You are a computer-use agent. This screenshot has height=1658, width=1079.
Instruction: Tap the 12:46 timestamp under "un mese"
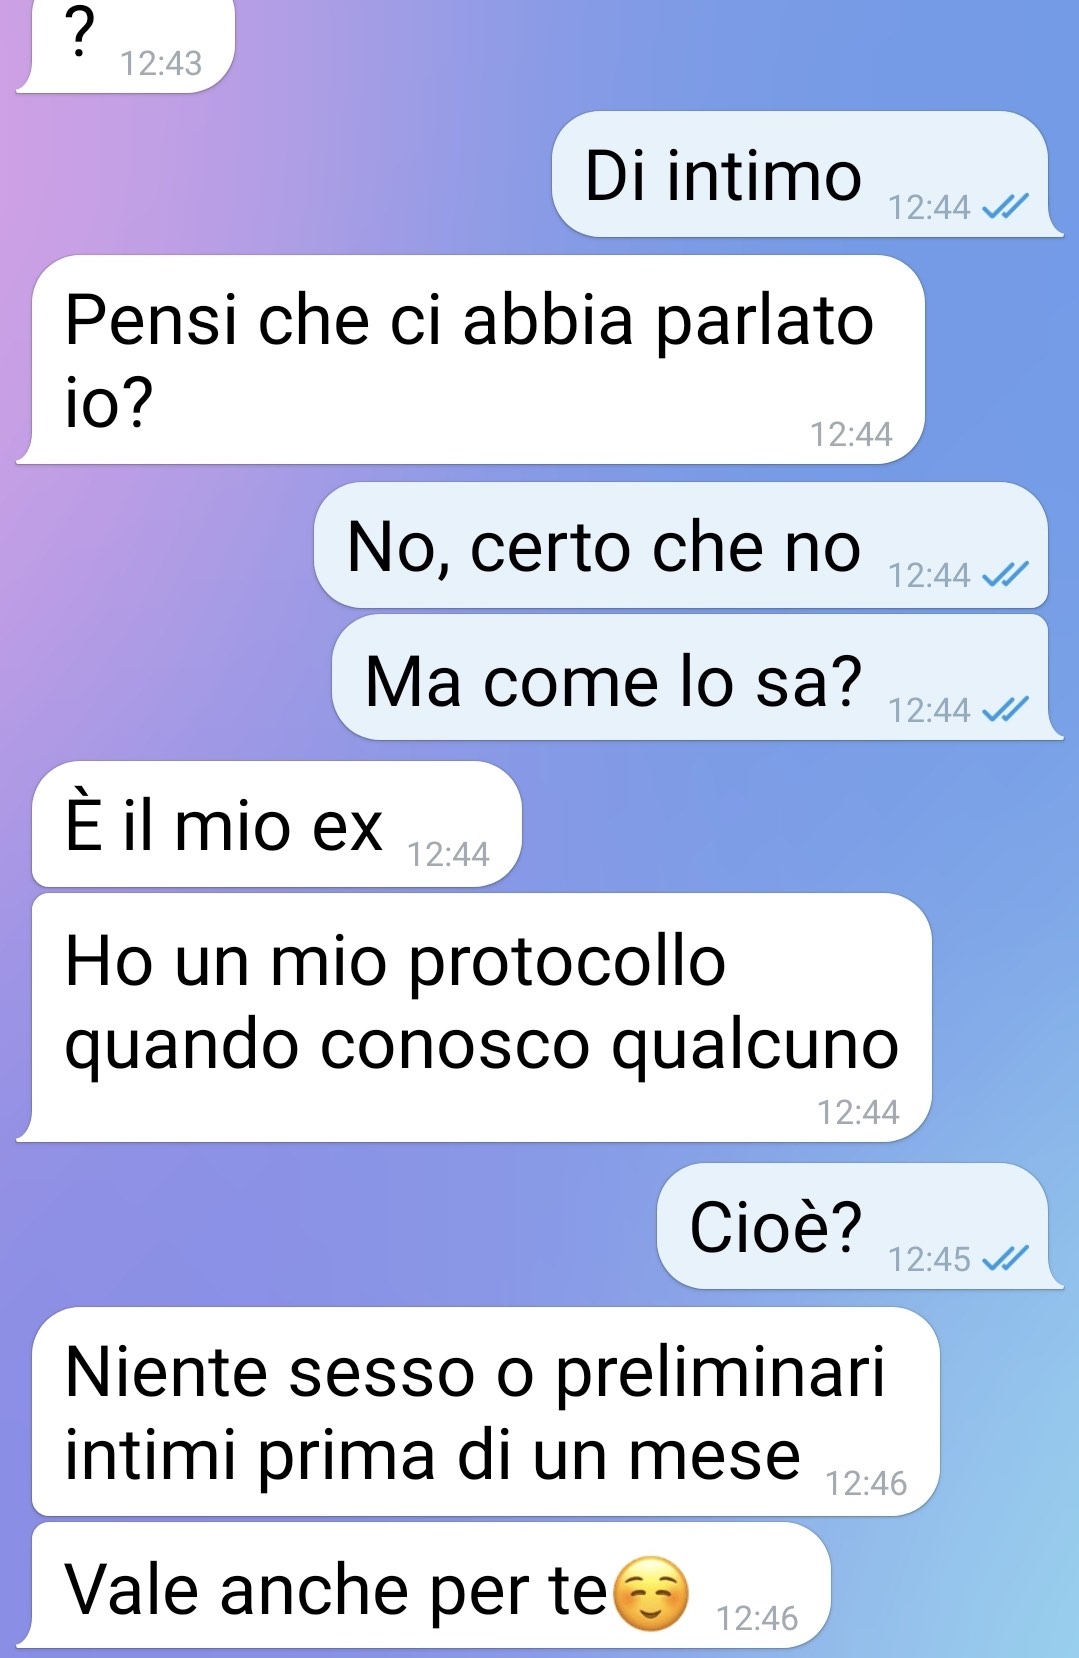click(x=866, y=1483)
